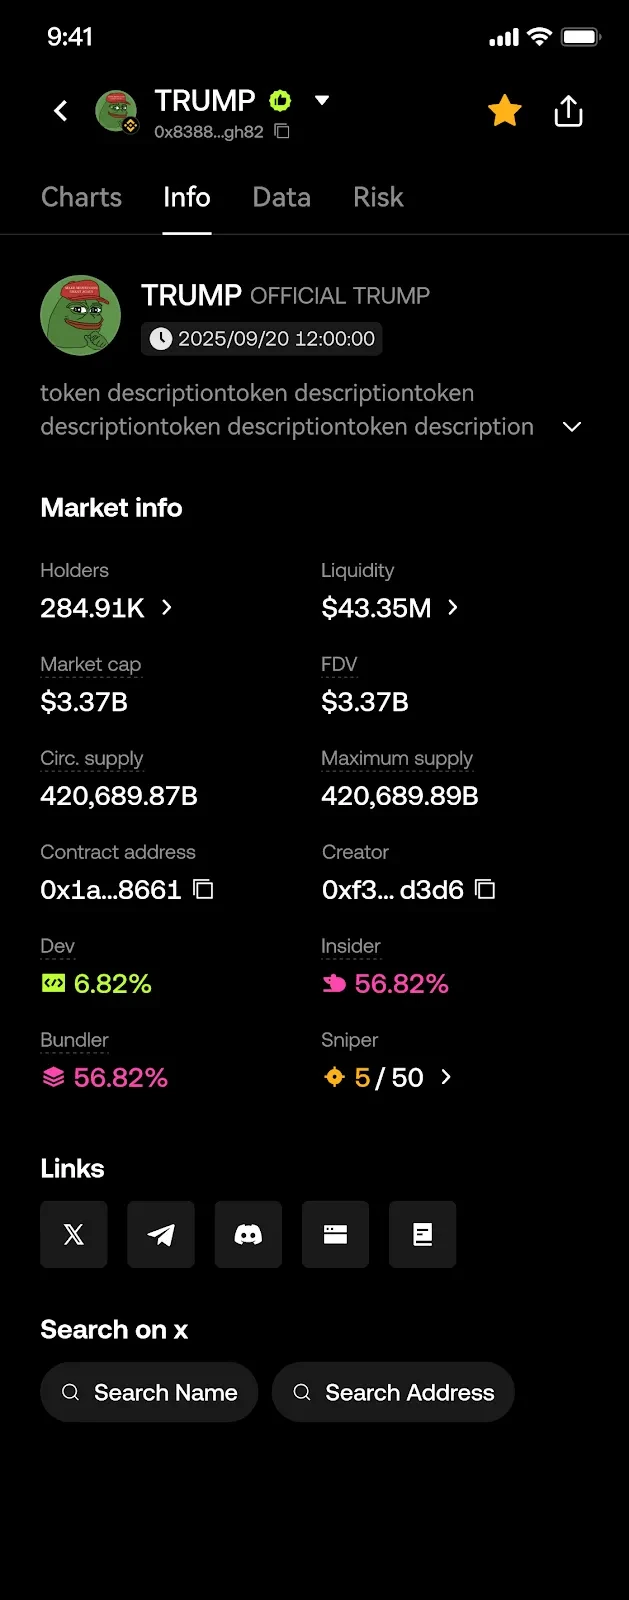Open the Discord link
The image size is (629, 1600).
(x=248, y=1235)
